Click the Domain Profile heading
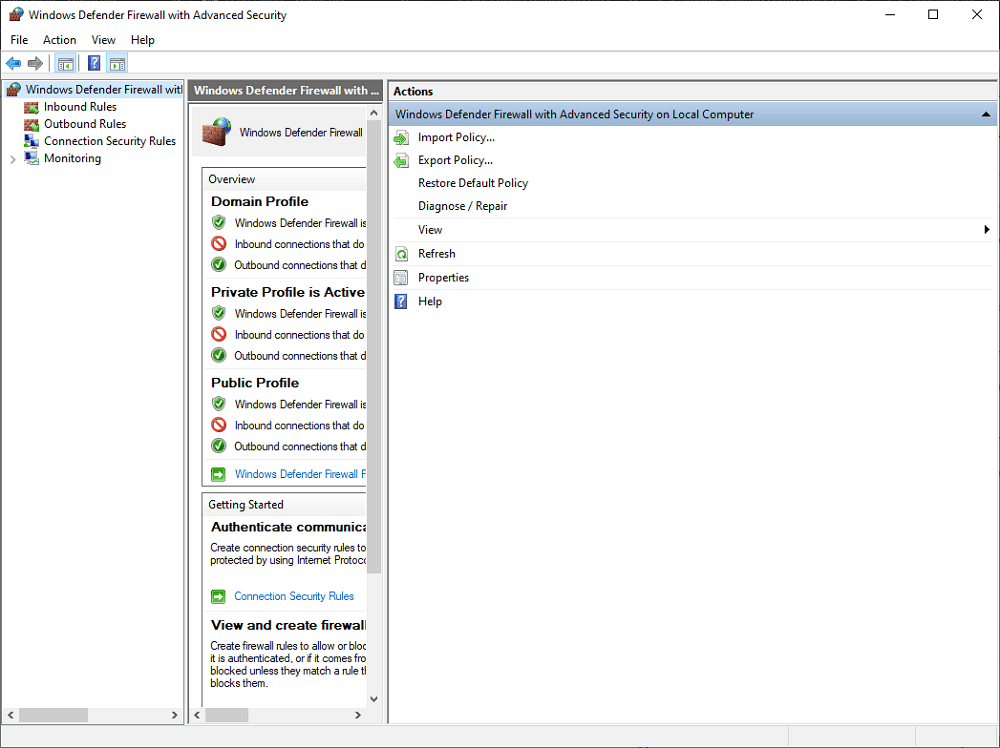This screenshot has width=1000, height=748. (260, 202)
